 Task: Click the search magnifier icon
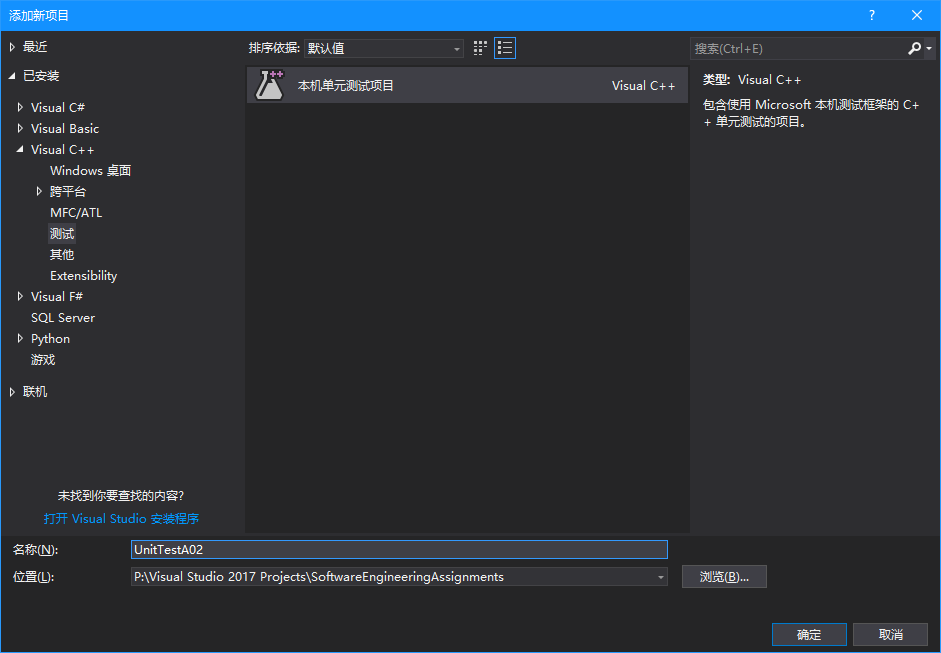914,49
